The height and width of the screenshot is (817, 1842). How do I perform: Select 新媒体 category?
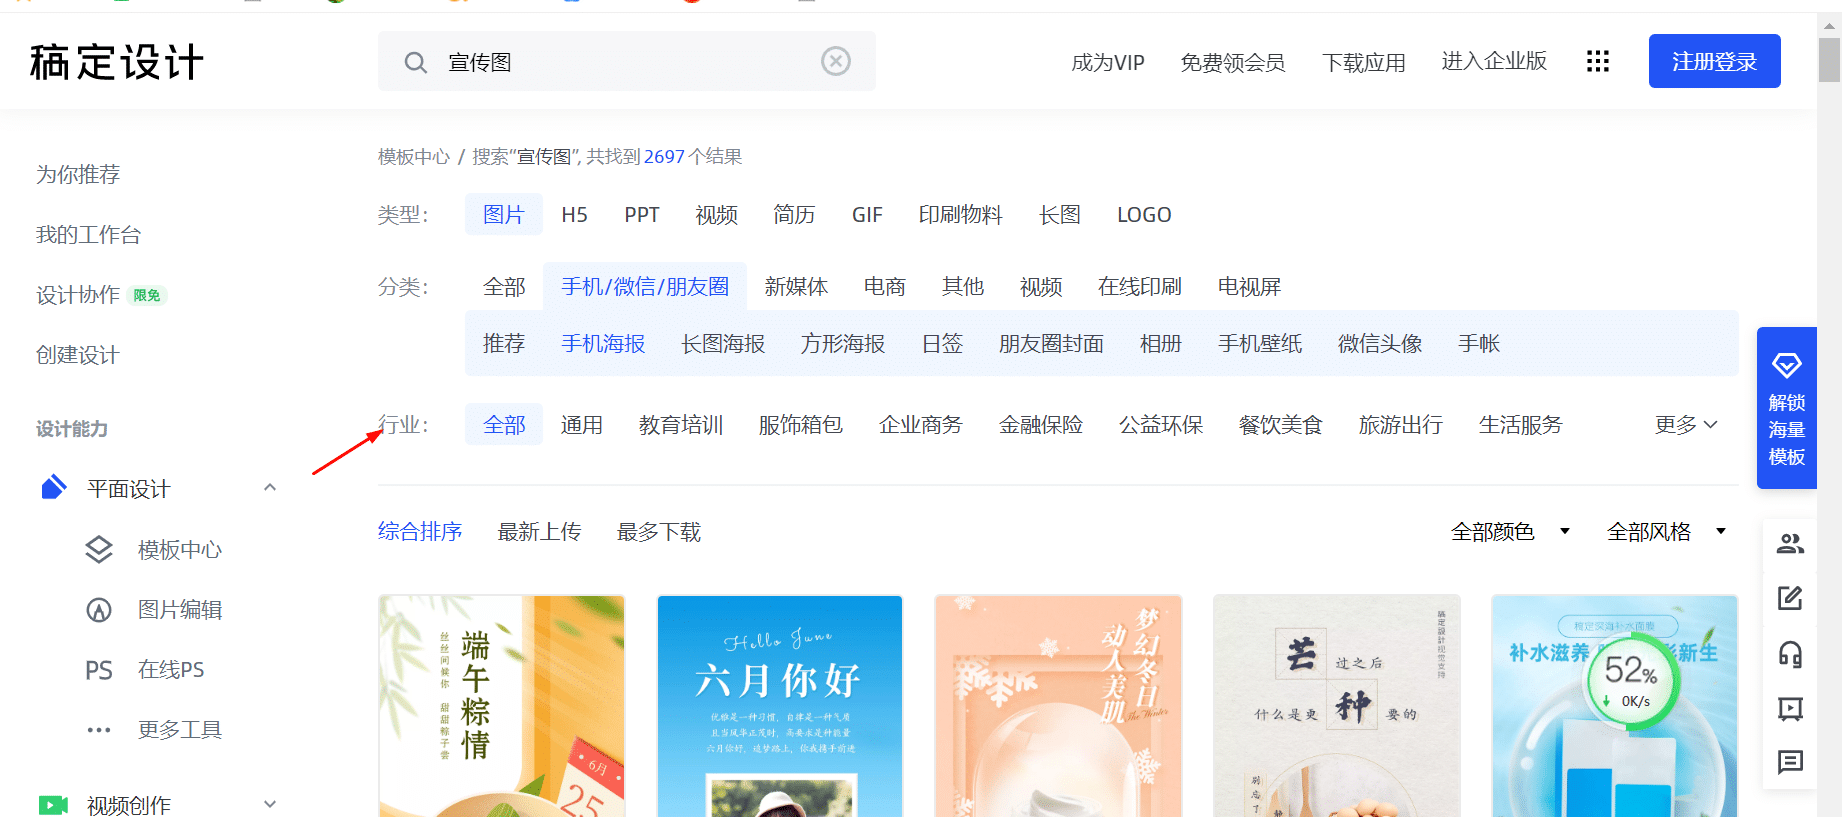[796, 287]
